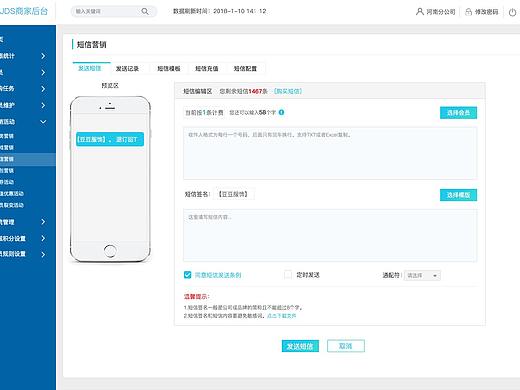Viewport: 520px width, 390px height.
Task: Open the 短信配置 tab
Action: pos(245,69)
